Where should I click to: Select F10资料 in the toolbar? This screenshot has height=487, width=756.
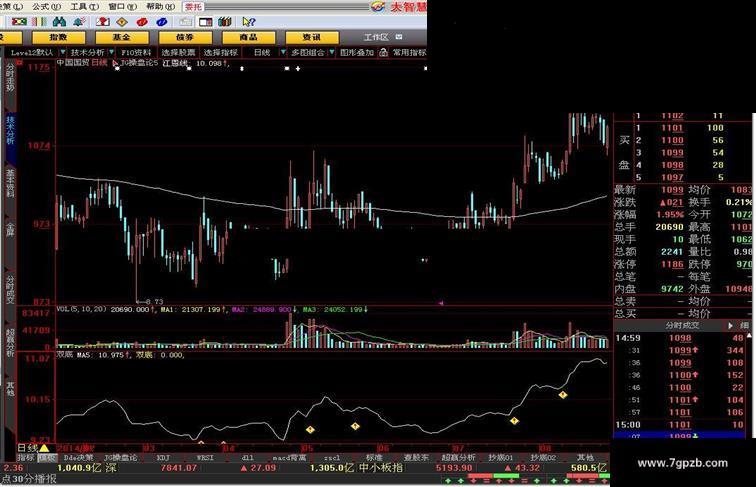[x=136, y=52]
